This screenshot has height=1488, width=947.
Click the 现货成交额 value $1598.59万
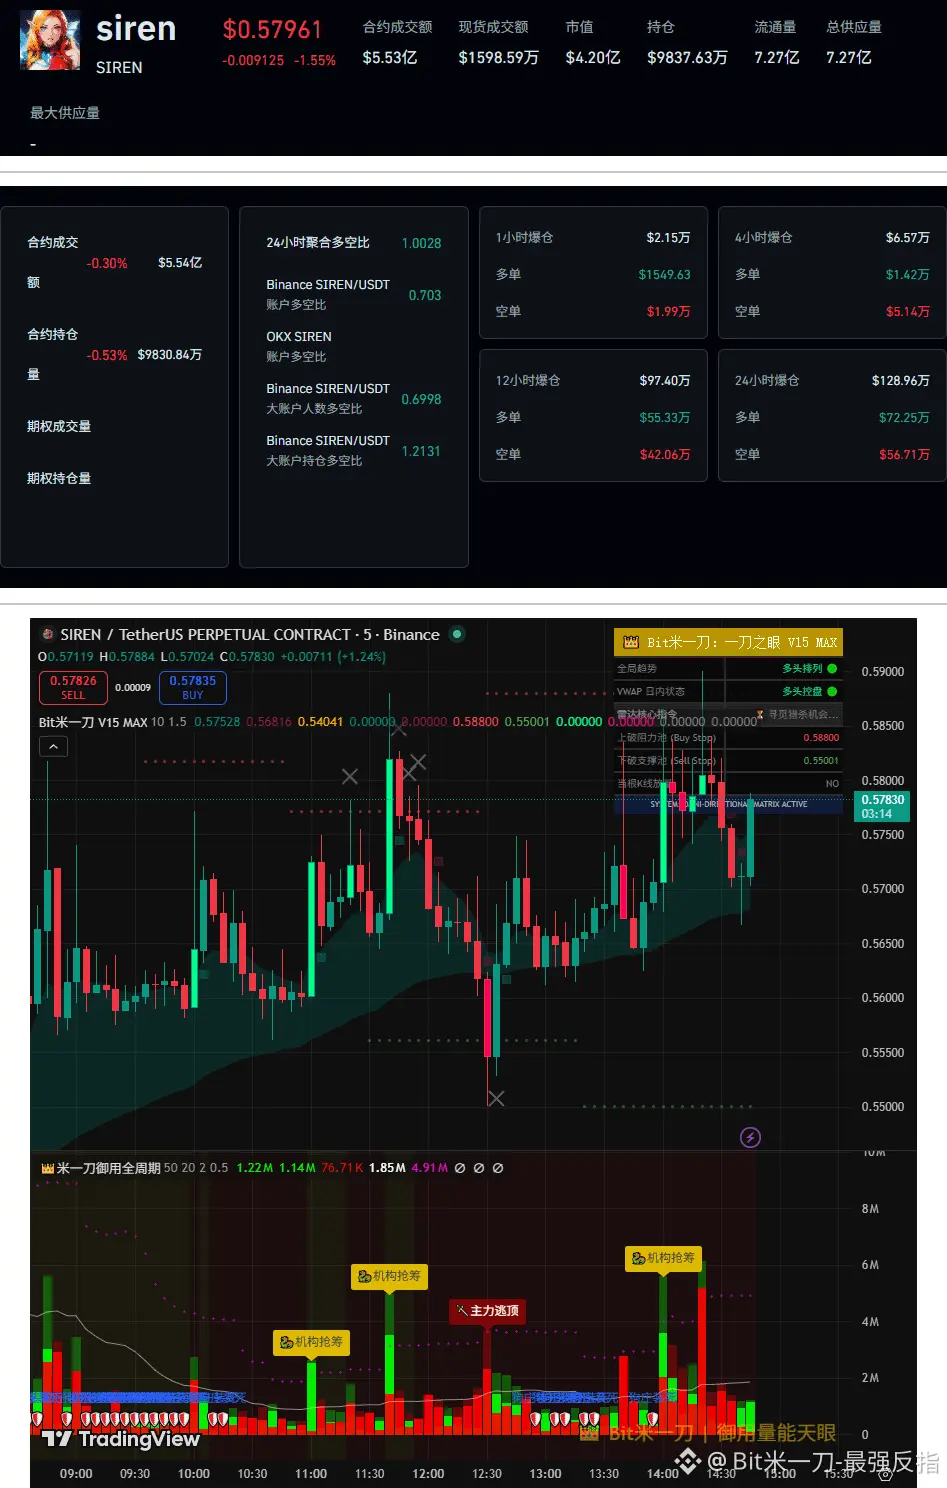click(498, 58)
